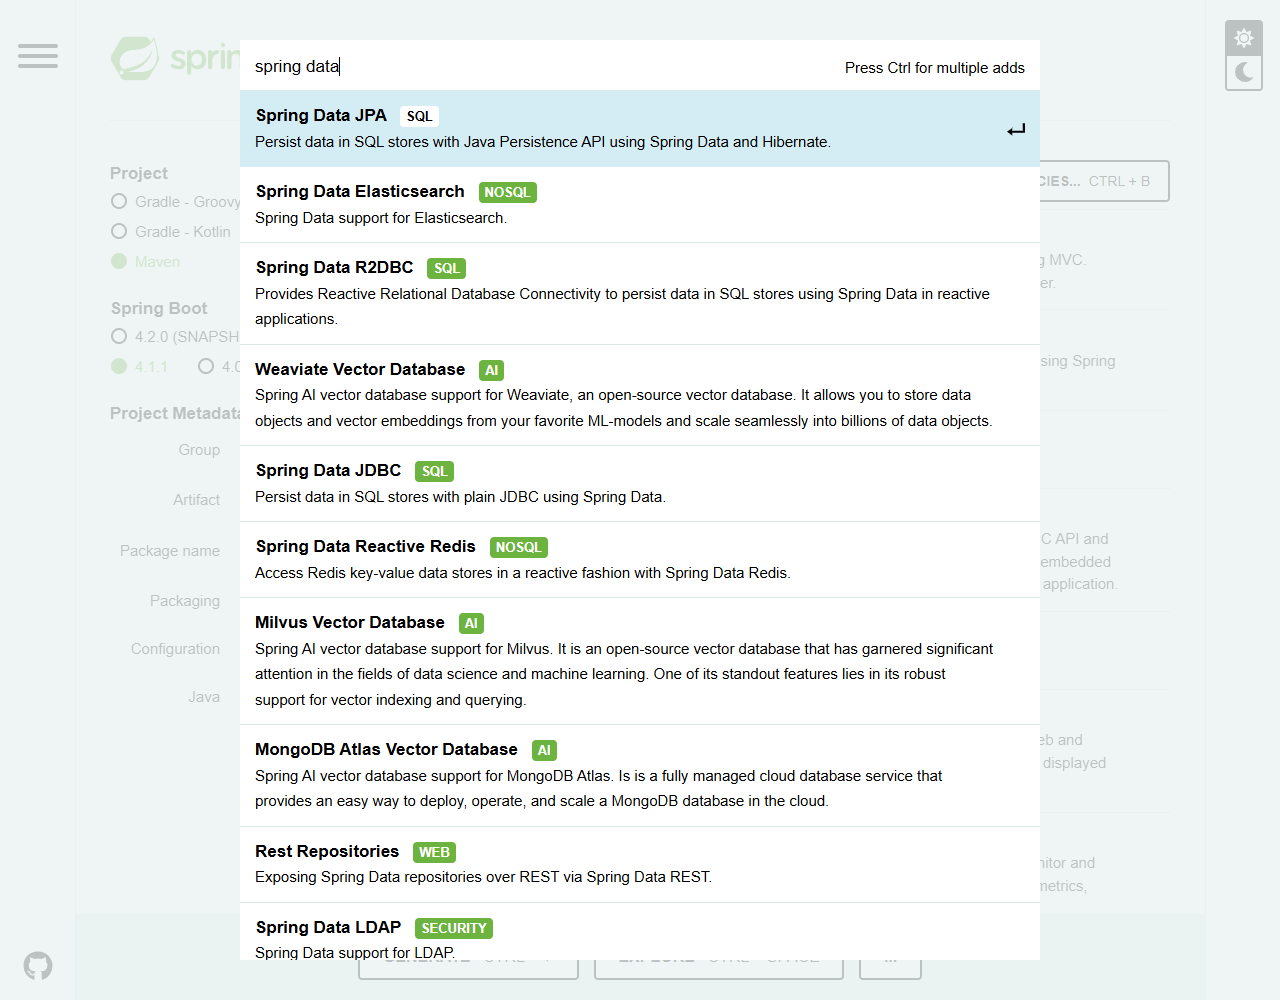Open the GitHub icon link

click(38, 966)
